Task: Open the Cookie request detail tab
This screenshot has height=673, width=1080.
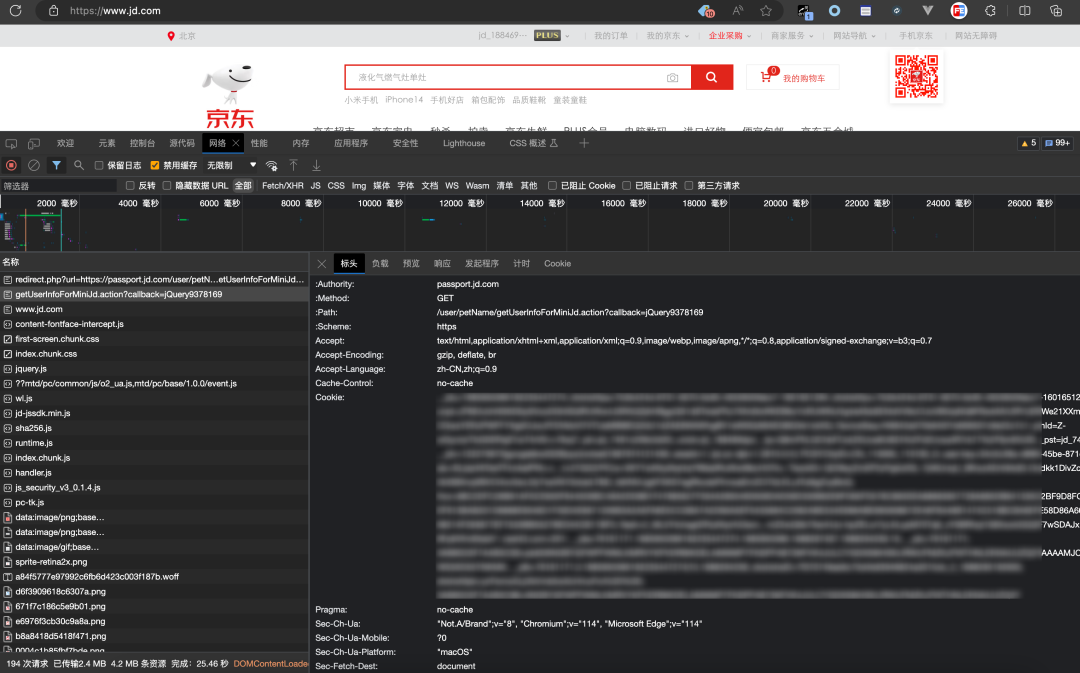Action: click(557, 264)
